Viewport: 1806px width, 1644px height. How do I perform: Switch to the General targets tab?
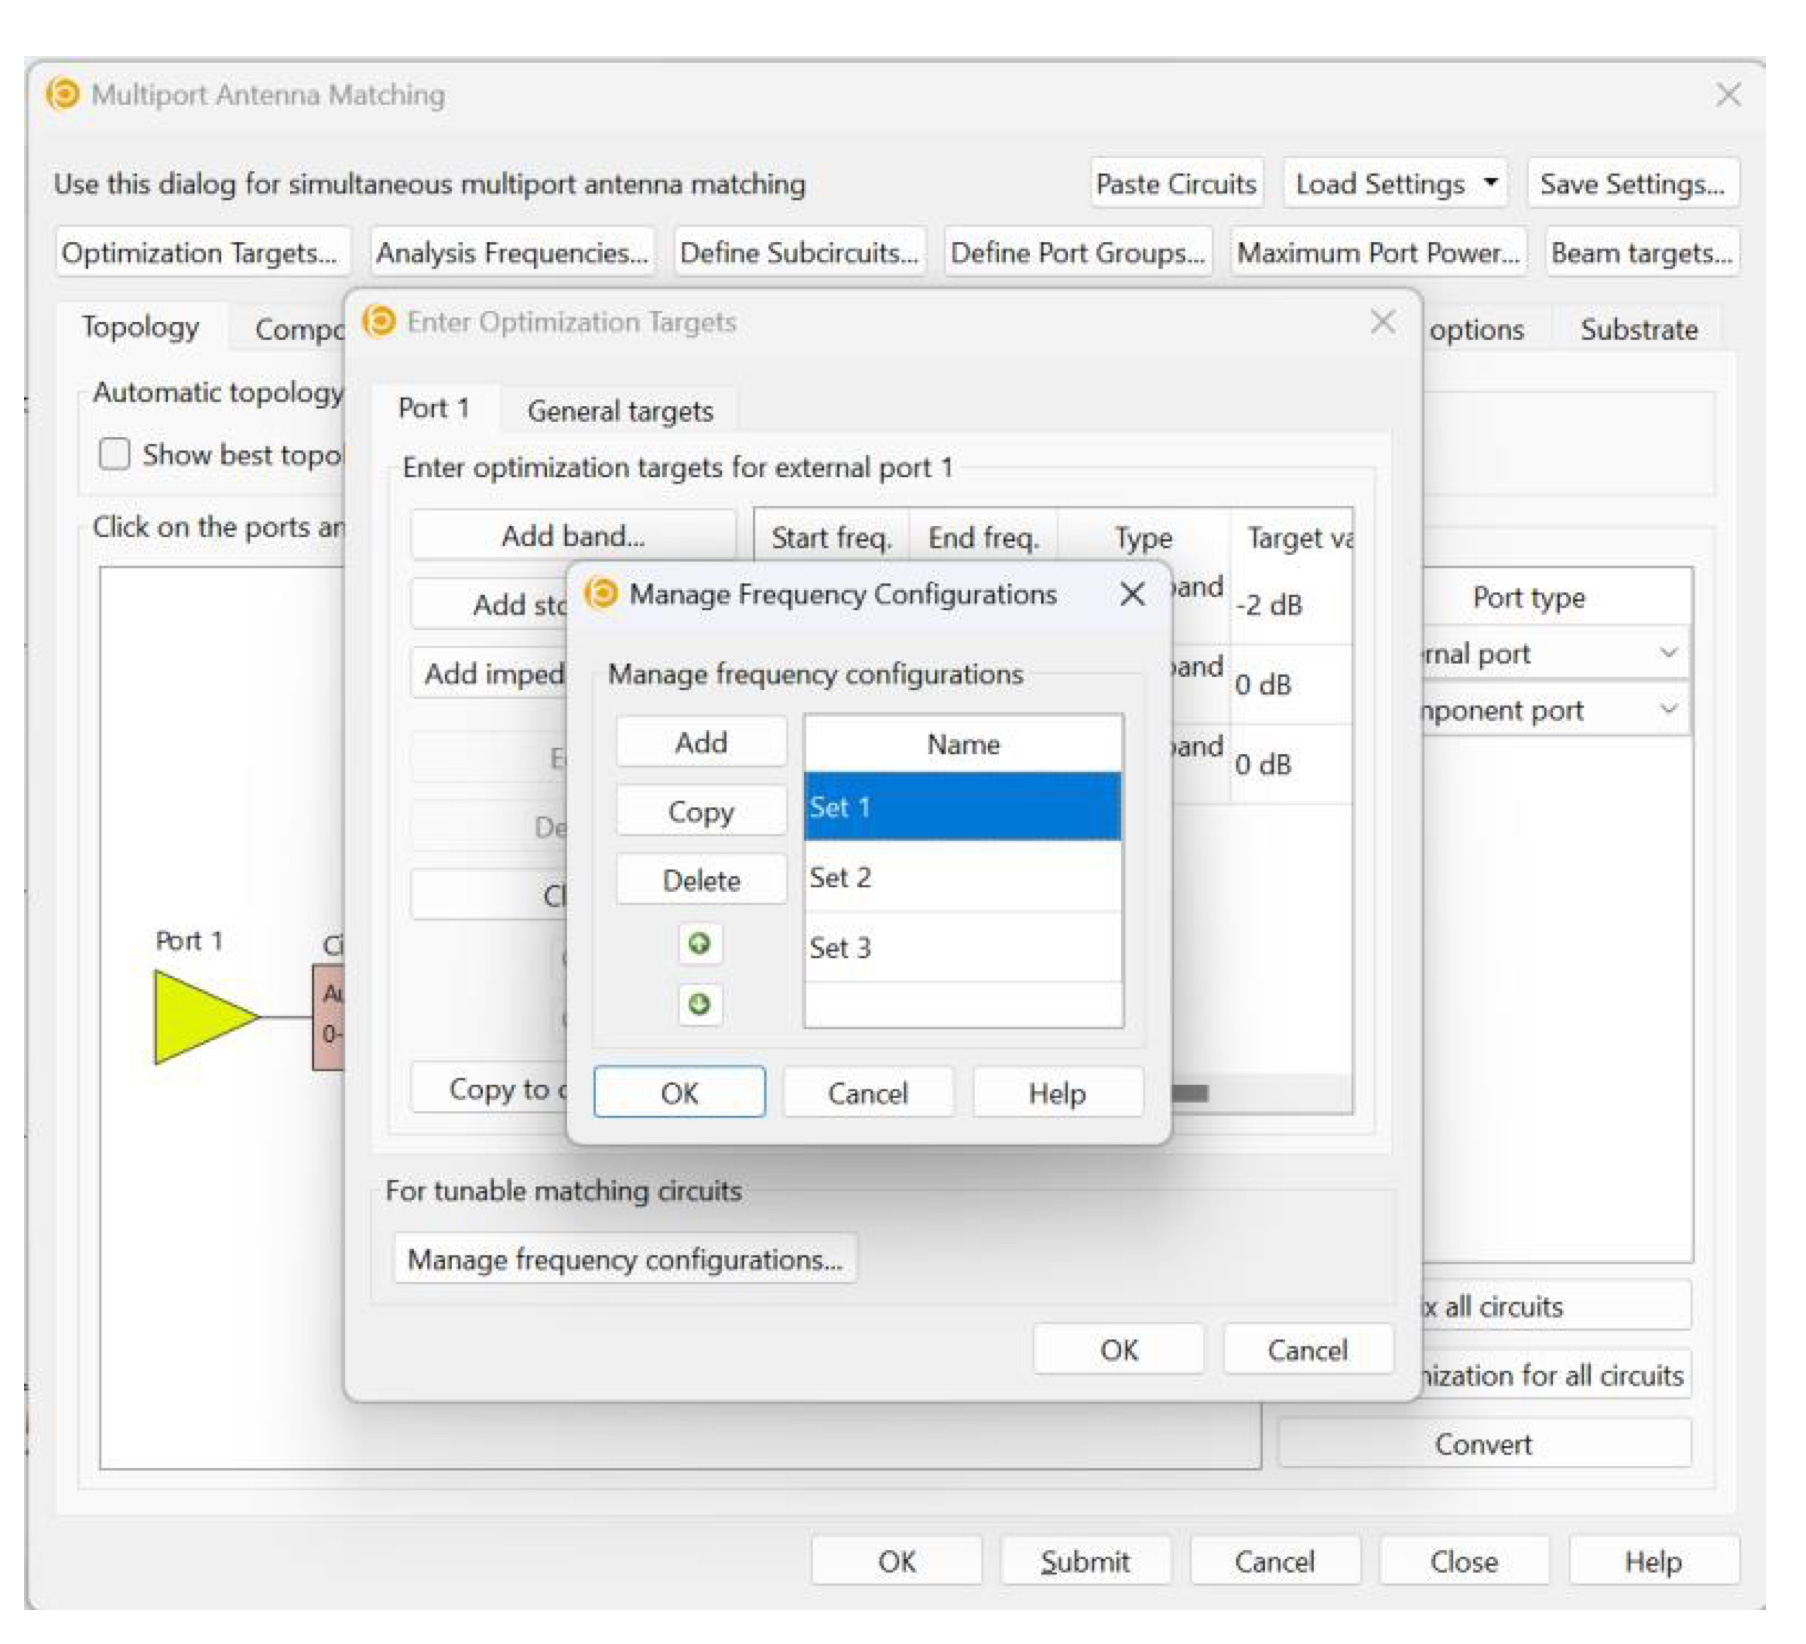620,411
